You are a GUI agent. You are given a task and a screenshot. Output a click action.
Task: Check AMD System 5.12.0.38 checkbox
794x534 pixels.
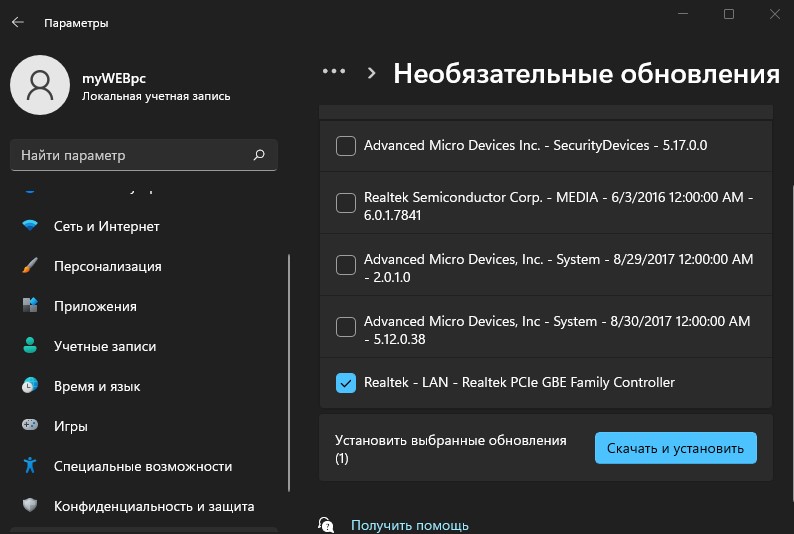[x=346, y=327]
